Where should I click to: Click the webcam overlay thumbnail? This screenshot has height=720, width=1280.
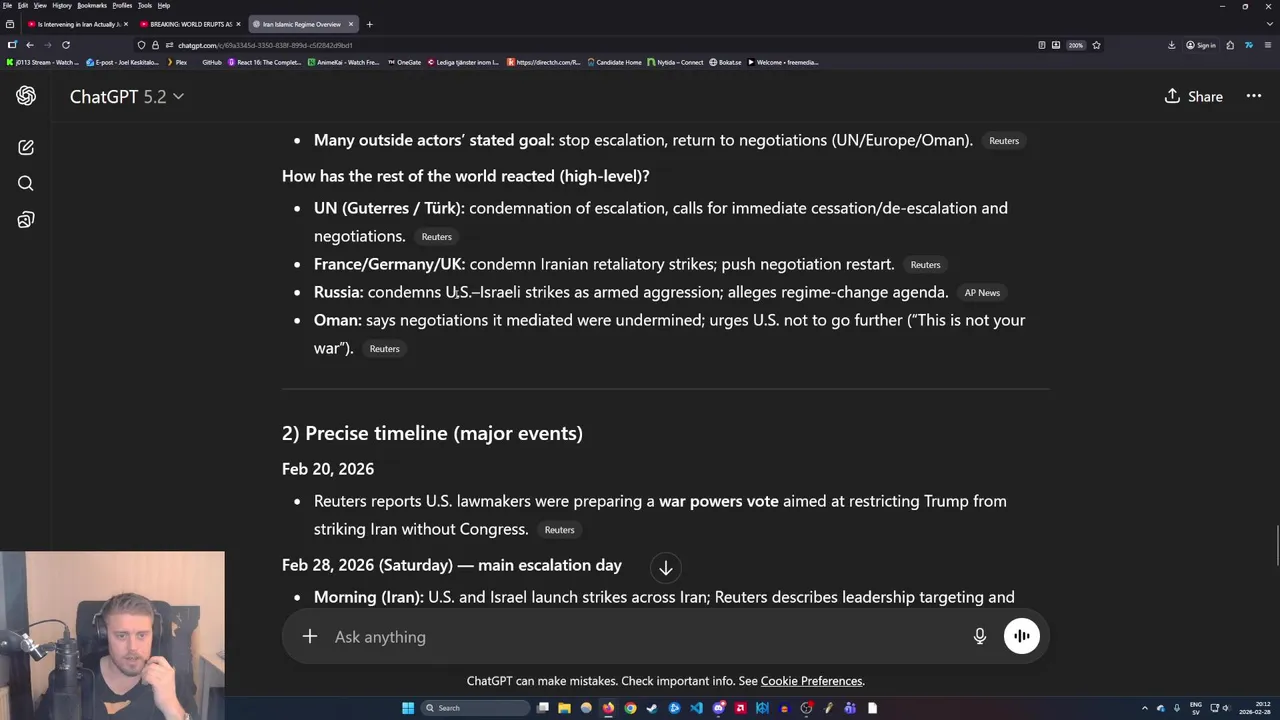coord(112,636)
